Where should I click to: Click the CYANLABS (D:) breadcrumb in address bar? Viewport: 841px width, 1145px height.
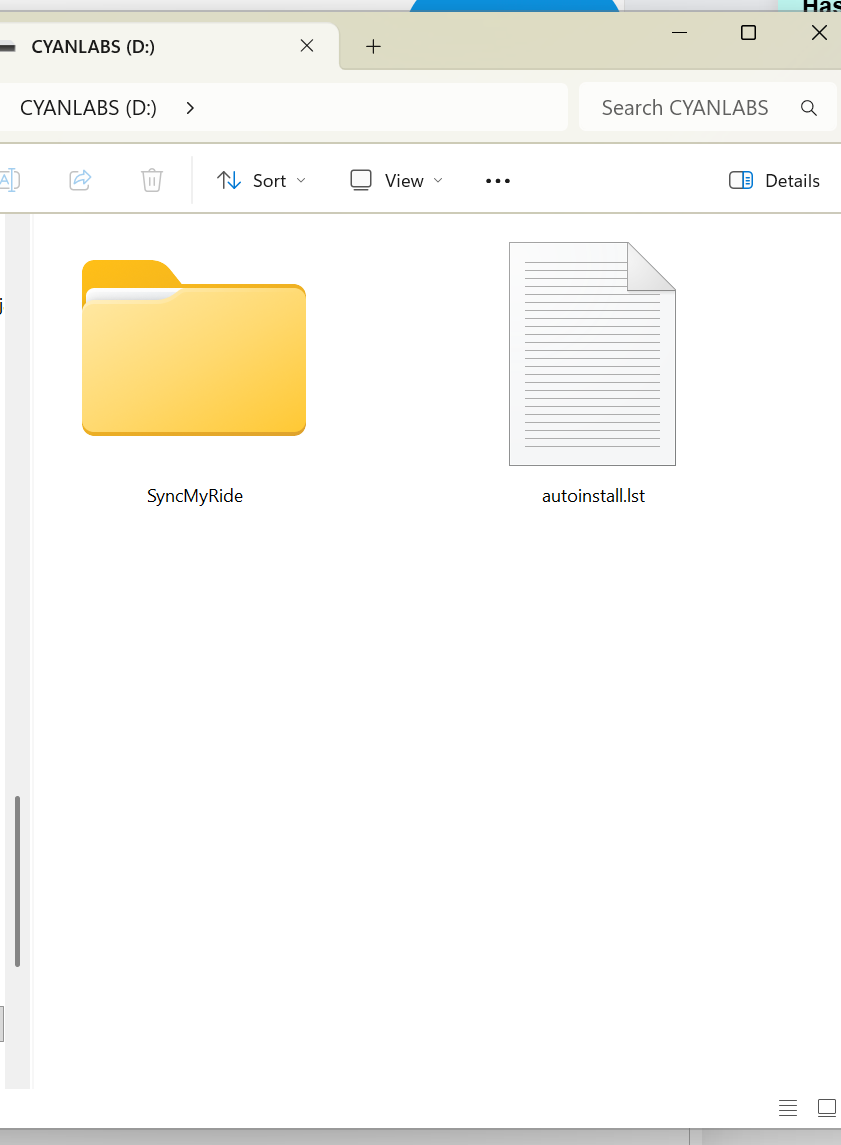pyautogui.click(x=88, y=108)
